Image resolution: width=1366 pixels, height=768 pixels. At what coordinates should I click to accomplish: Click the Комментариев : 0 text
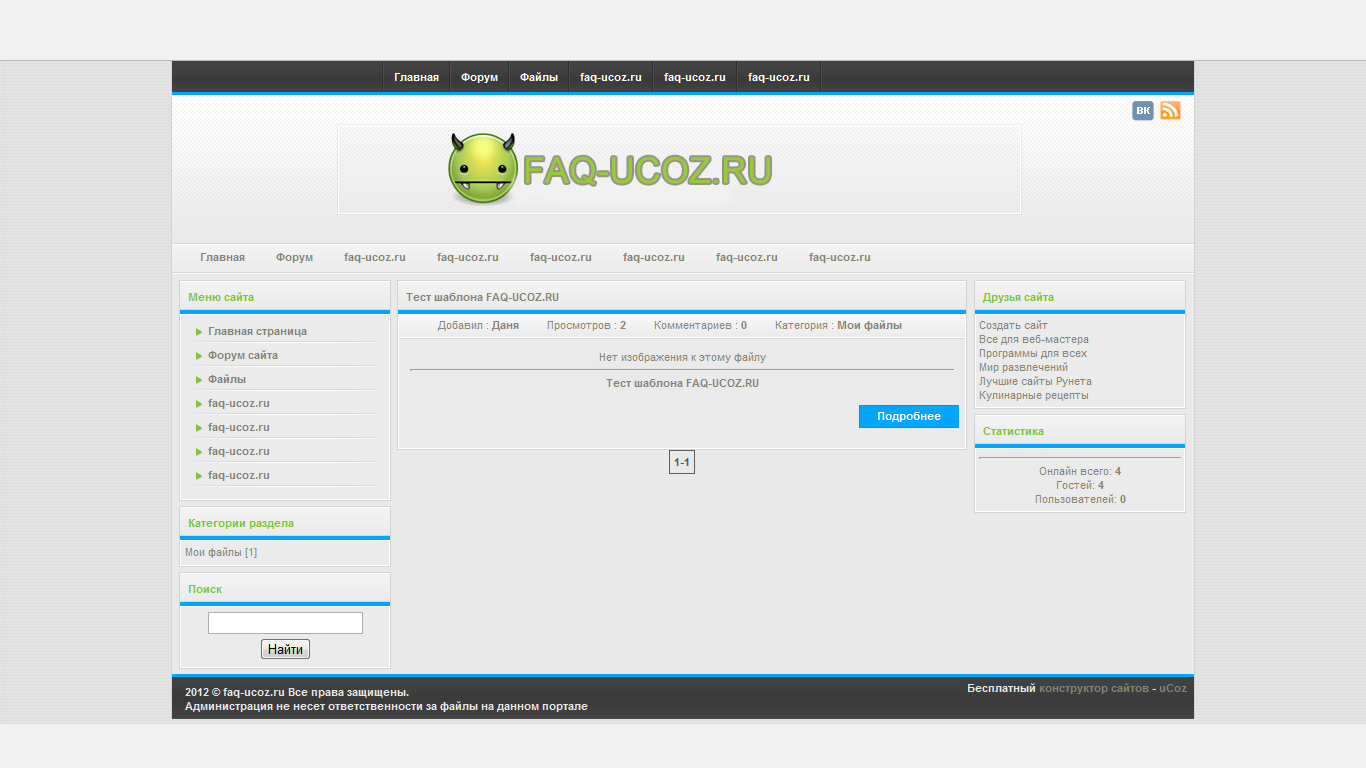[x=700, y=325]
